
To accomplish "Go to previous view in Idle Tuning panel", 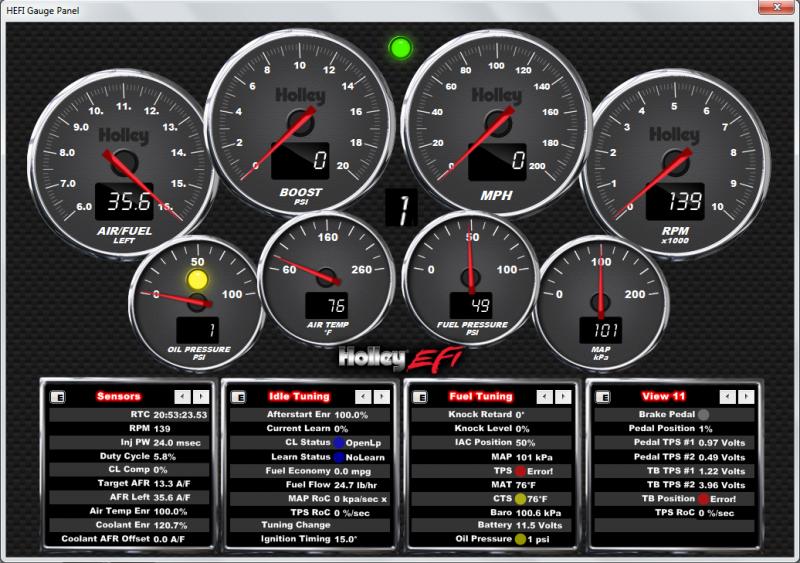I will (363, 397).
